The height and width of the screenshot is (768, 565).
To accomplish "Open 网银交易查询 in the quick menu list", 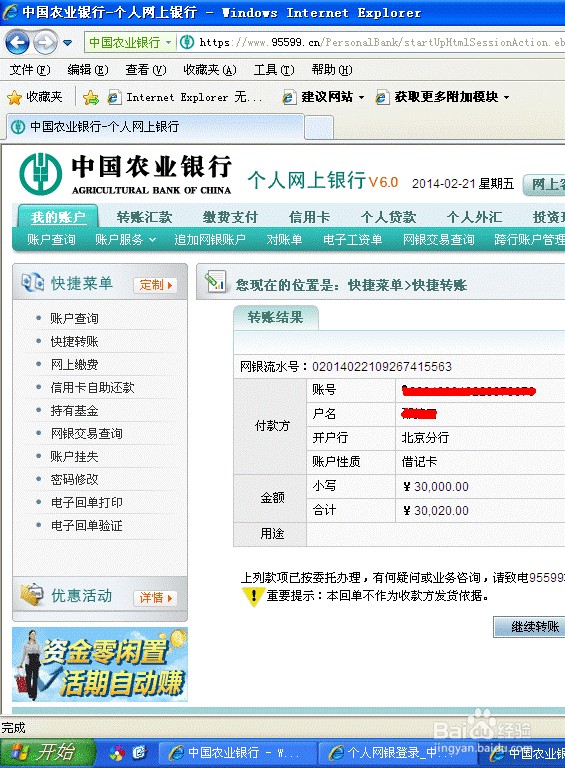I will pos(87,433).
